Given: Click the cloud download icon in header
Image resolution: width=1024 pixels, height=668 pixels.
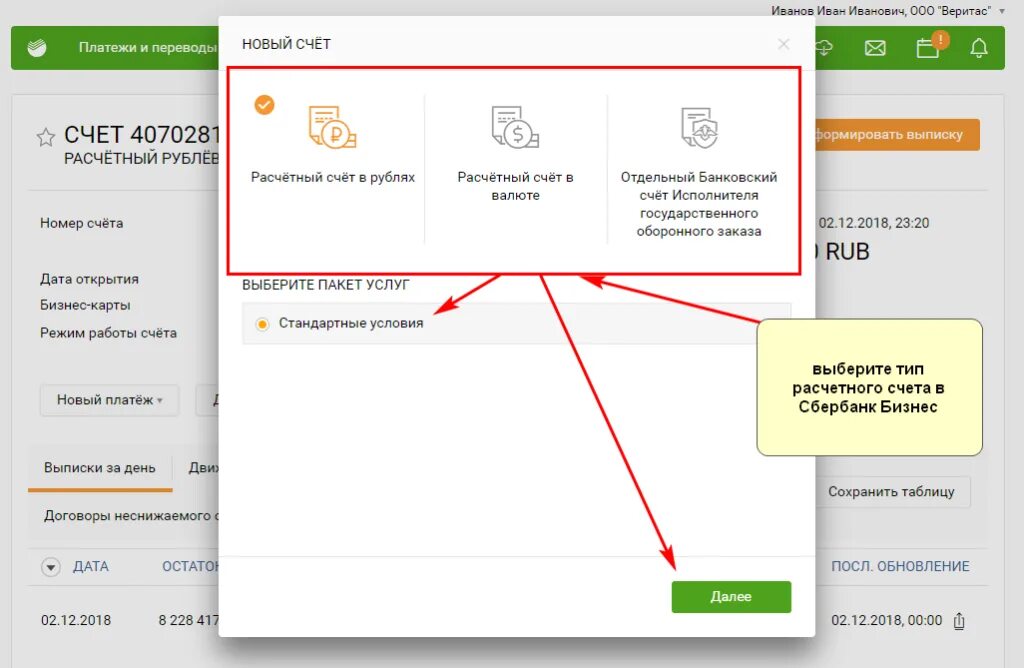Looking at the screenshot, I should [824, 48].
